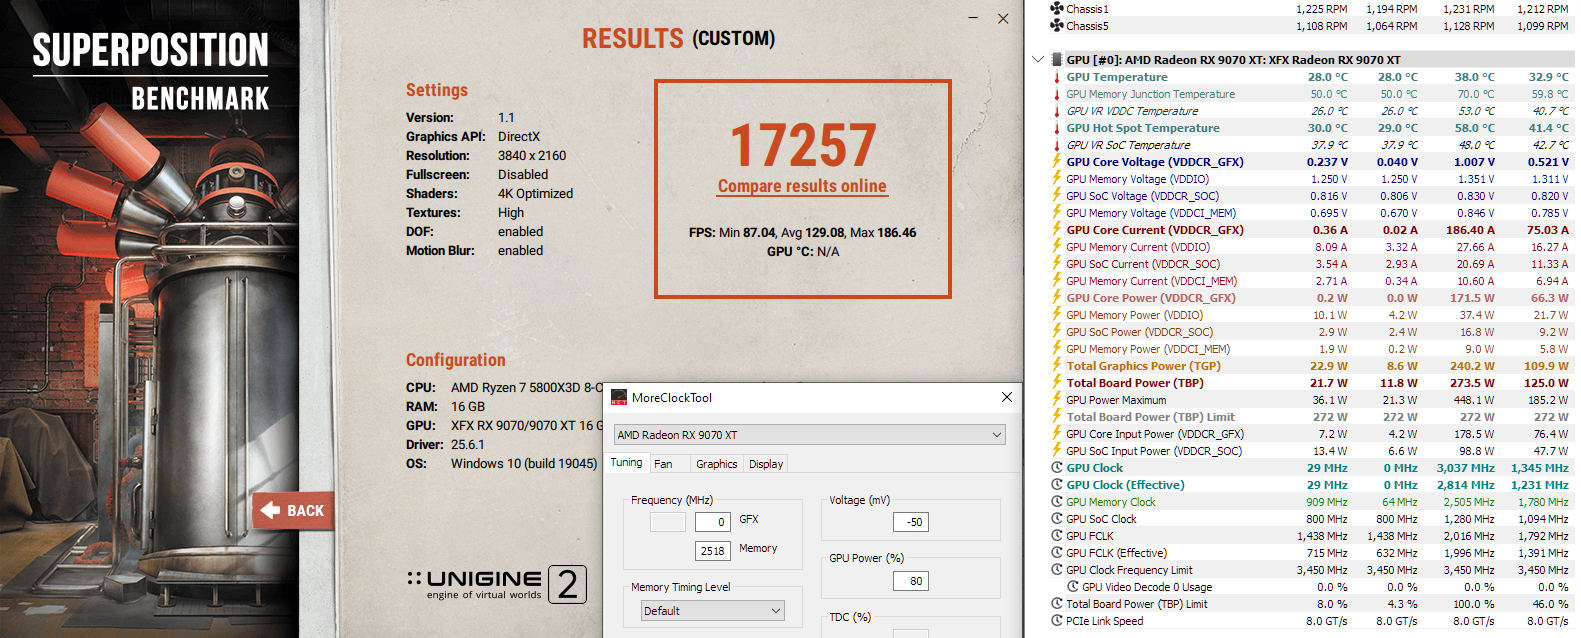
Task: Click the GPU chip icon in the GPU [#0] header
Action: tap(1057, 60)
